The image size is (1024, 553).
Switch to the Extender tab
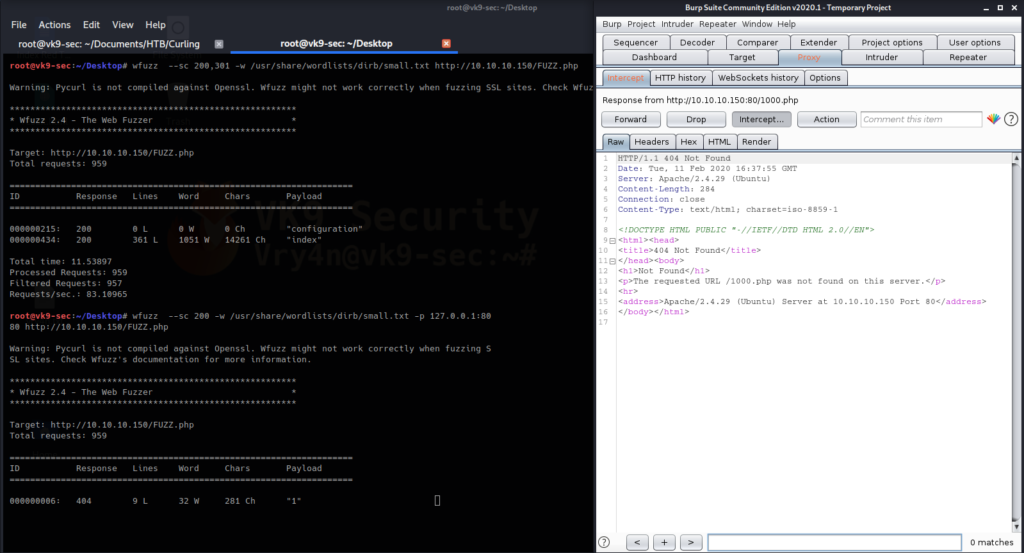818,42
